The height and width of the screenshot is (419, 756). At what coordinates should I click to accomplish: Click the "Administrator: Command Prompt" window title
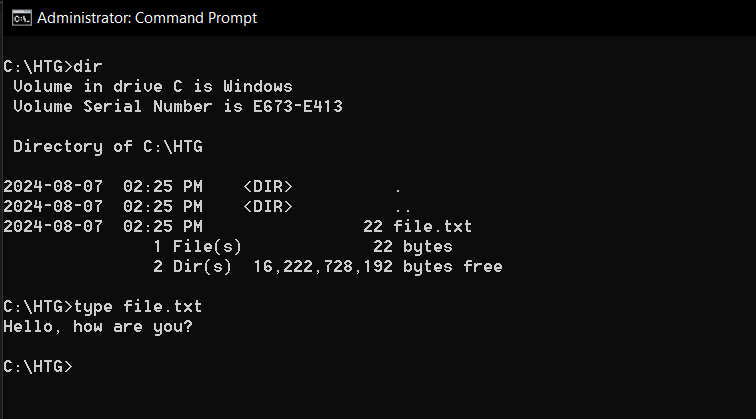click(147, 18)
